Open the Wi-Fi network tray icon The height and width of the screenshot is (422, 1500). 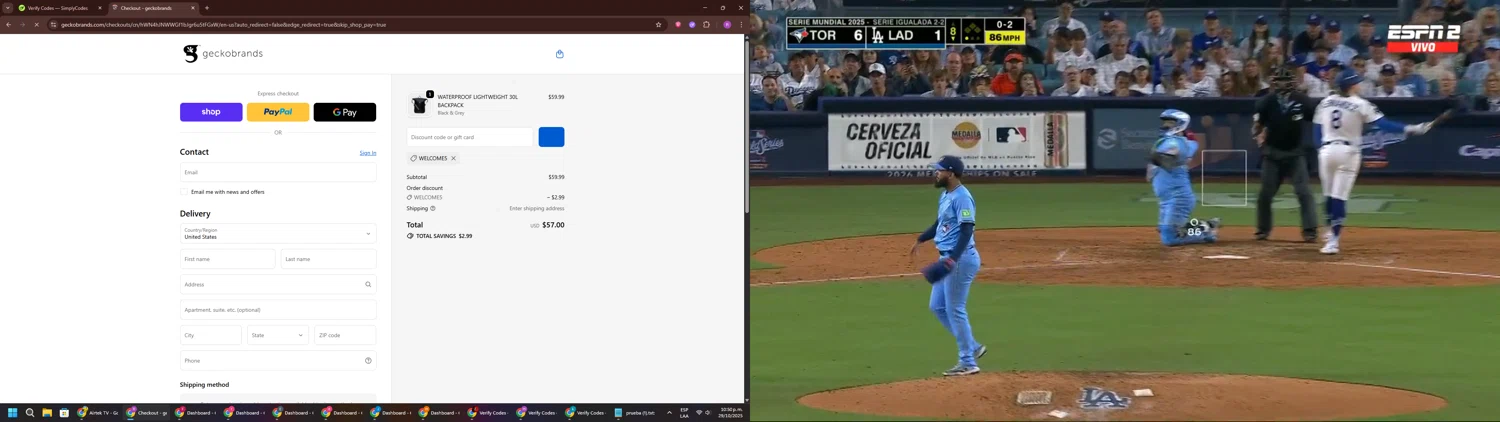coord(699,413)
